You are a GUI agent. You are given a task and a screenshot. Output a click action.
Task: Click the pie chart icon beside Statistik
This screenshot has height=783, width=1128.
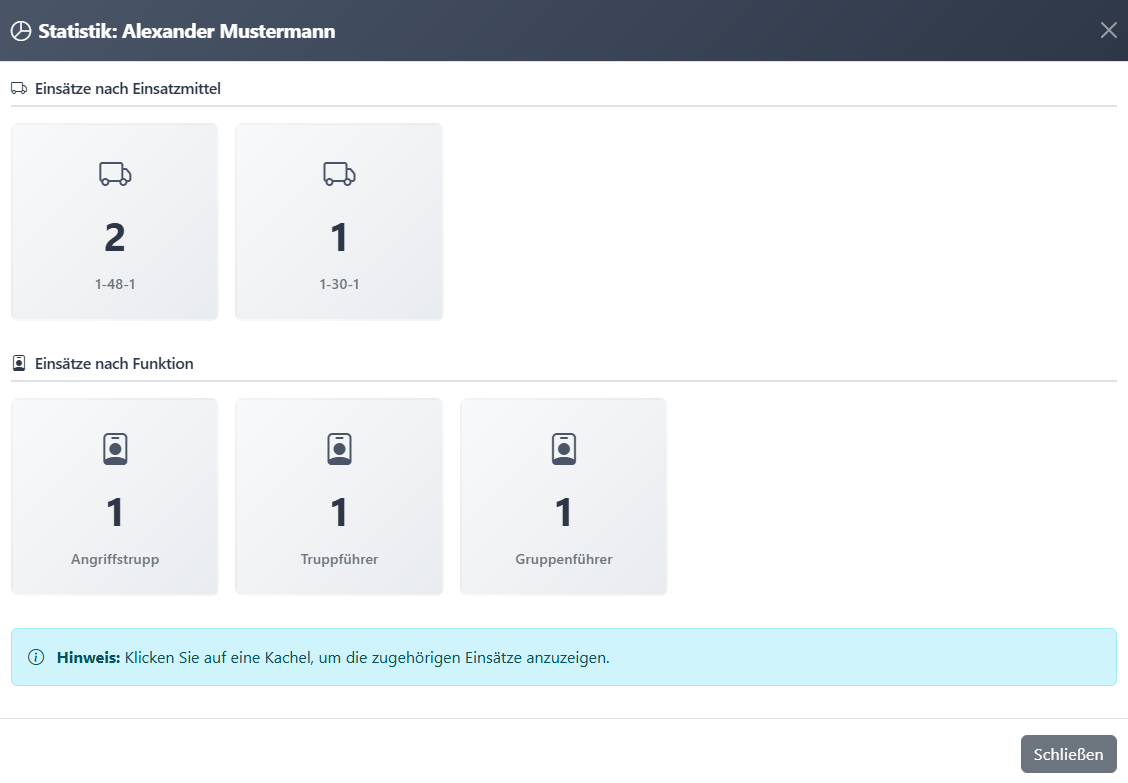[x=21, y=31]
